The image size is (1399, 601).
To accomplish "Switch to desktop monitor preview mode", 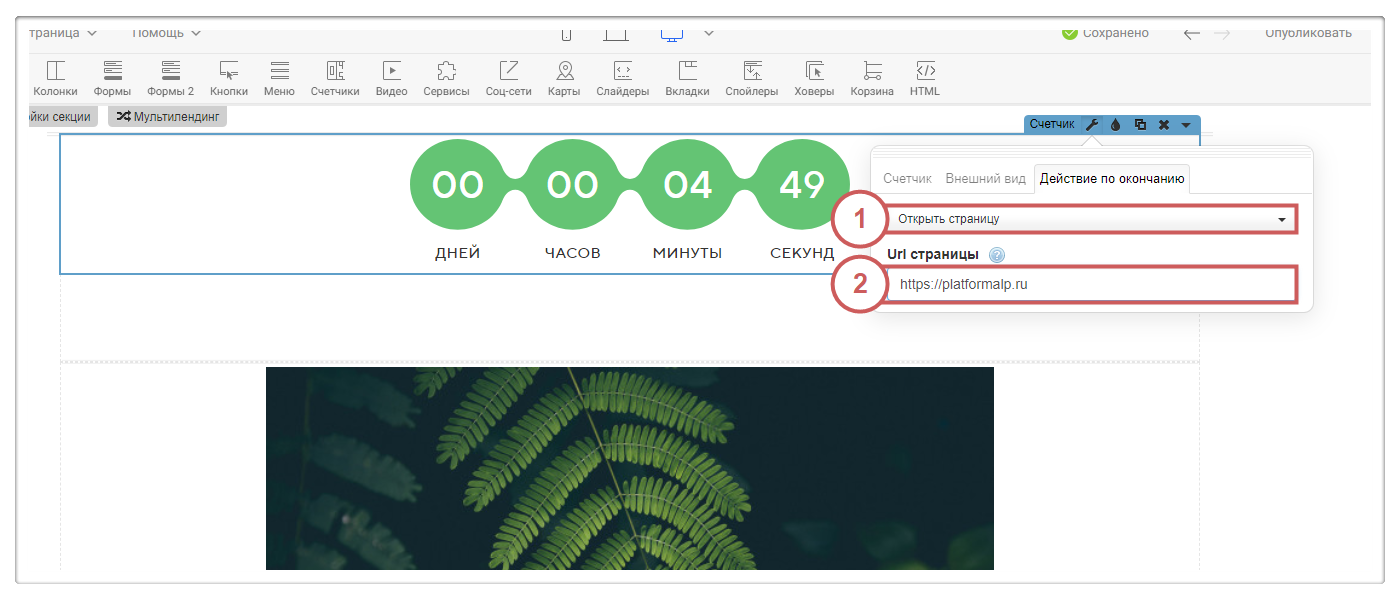I will click(x=672, y=33).
